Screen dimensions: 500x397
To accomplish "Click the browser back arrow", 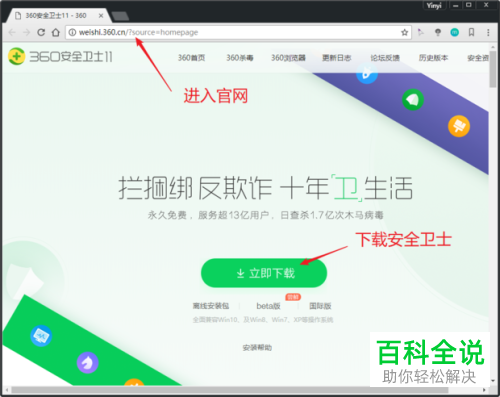I will 12,32.
